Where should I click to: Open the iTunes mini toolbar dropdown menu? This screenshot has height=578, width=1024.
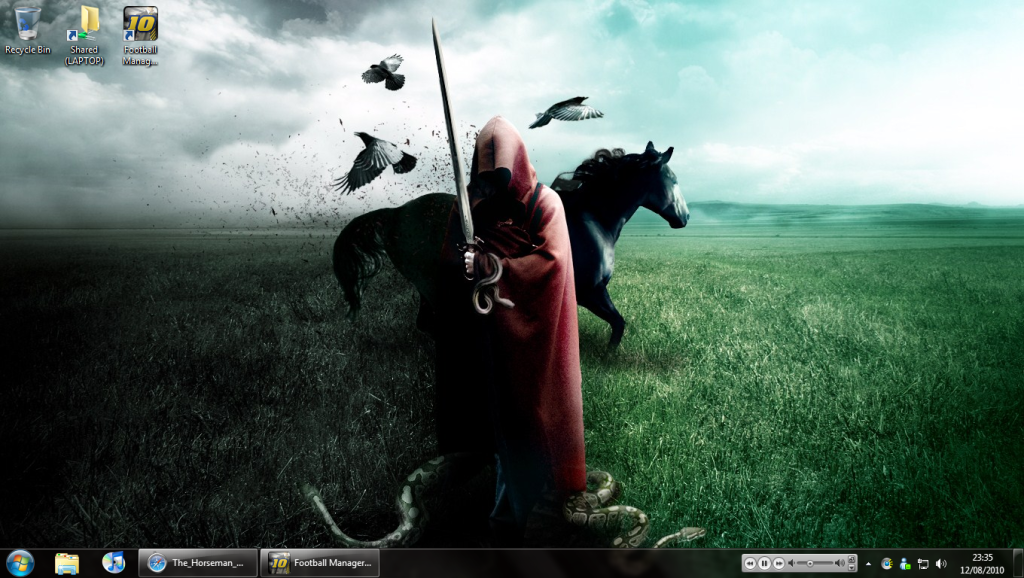pos(852,567)
